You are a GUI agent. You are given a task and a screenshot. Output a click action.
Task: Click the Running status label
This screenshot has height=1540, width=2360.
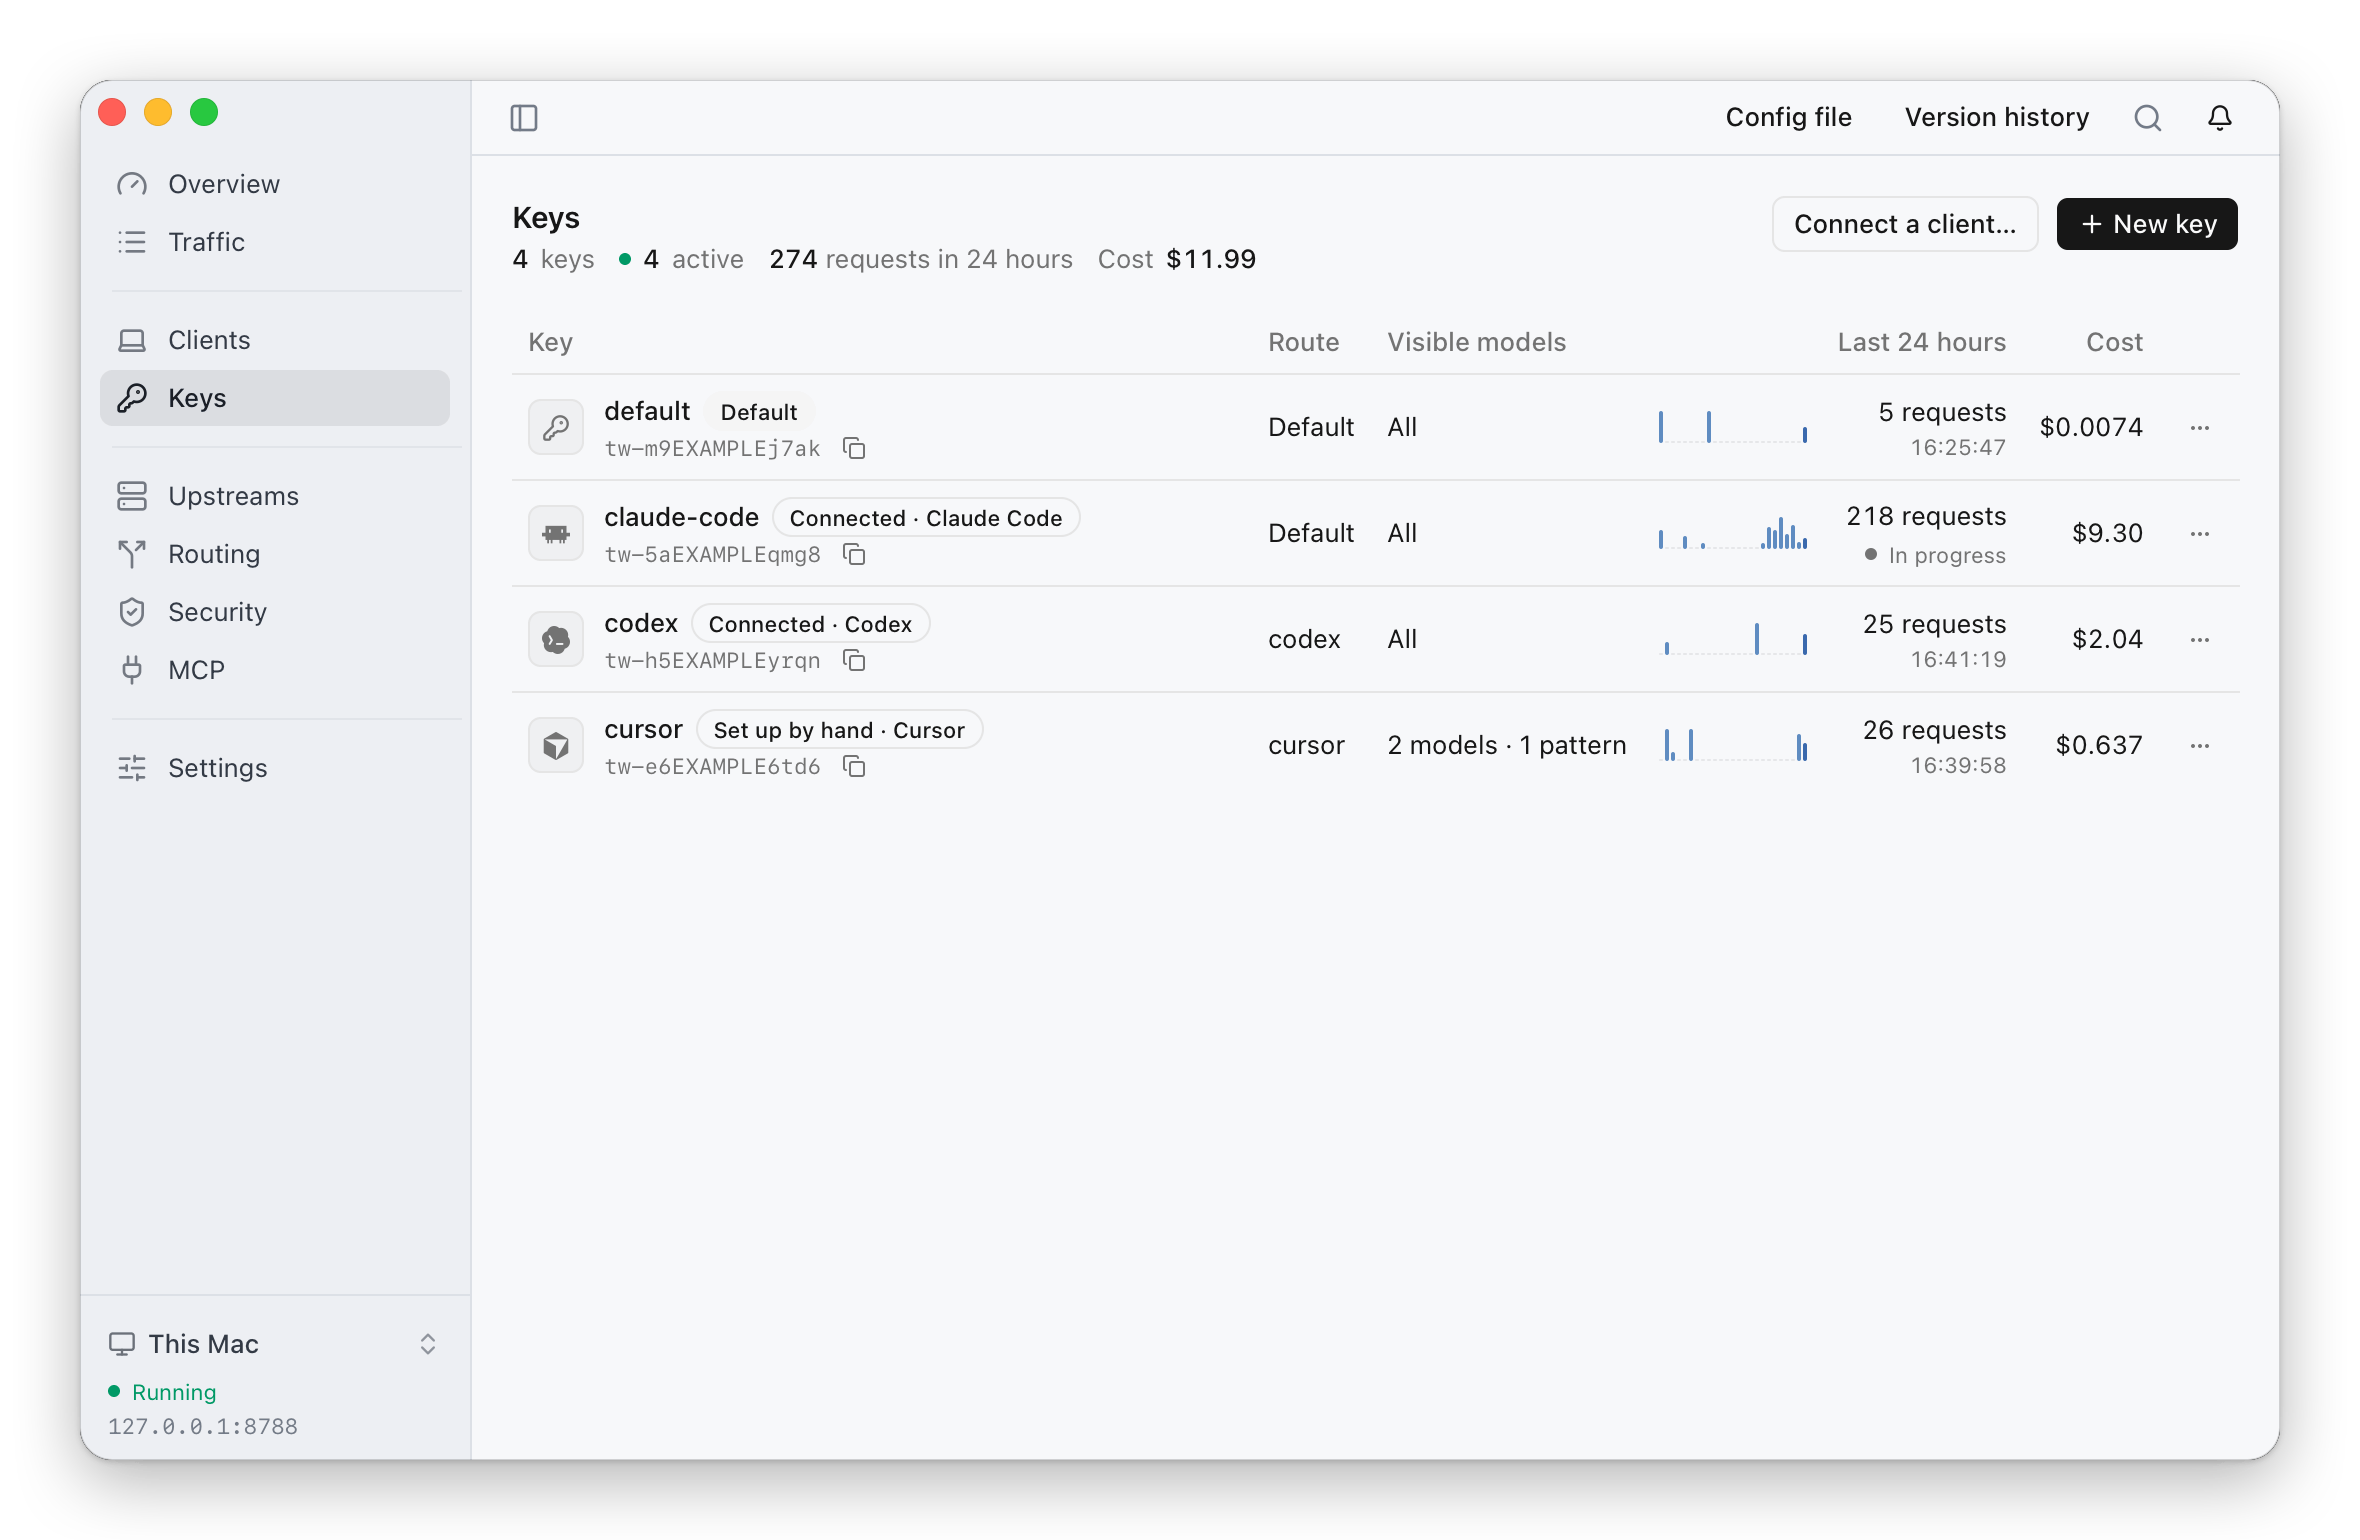pos(174,1392)
